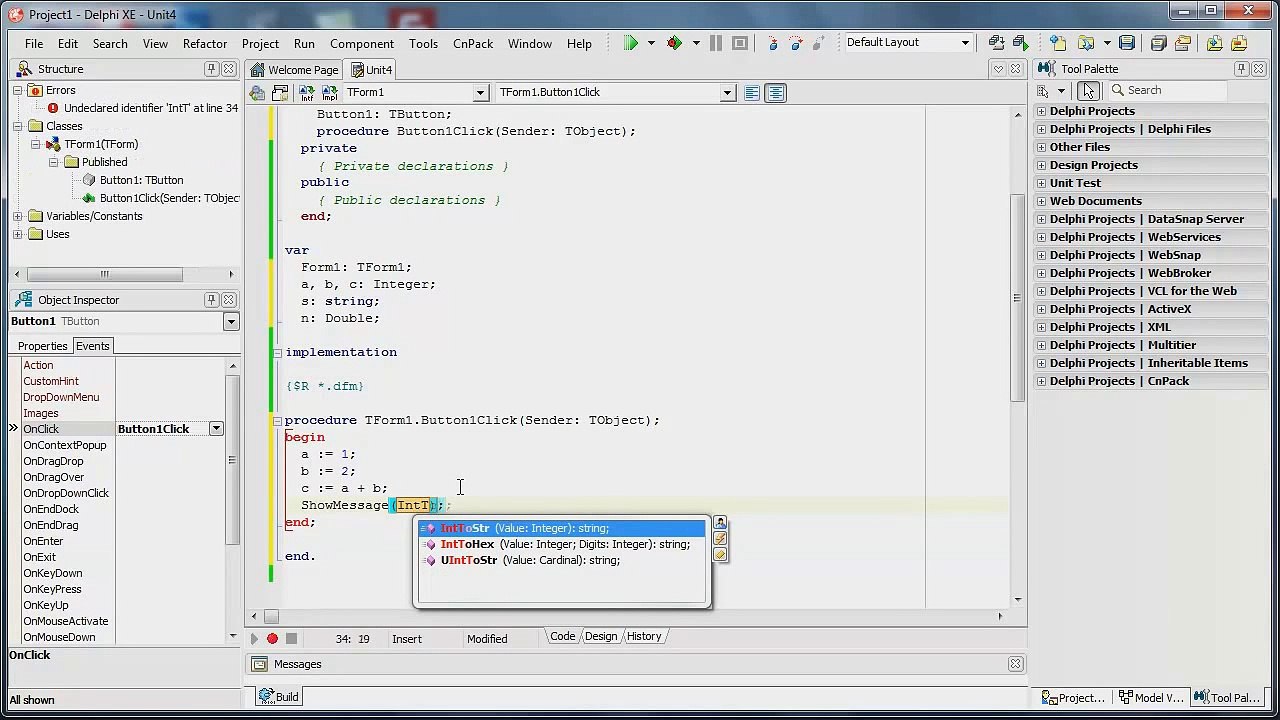Click the red breakpoint record icon in status bar
1280x720 pixels.
tap(272, 638)
